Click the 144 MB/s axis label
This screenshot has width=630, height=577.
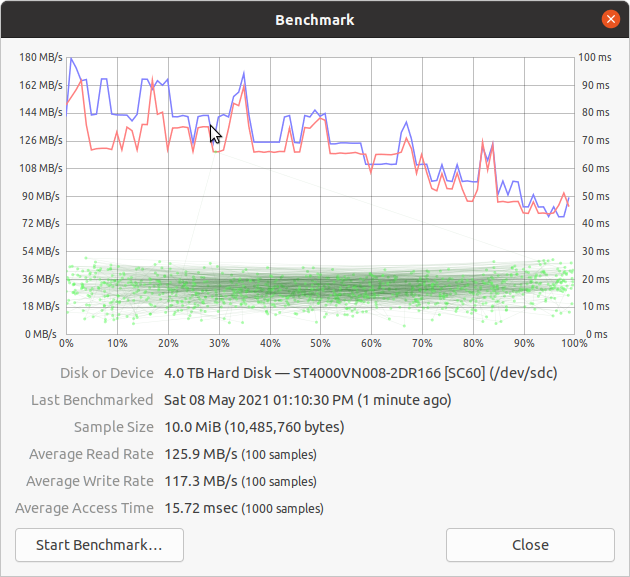coord(41,112)
